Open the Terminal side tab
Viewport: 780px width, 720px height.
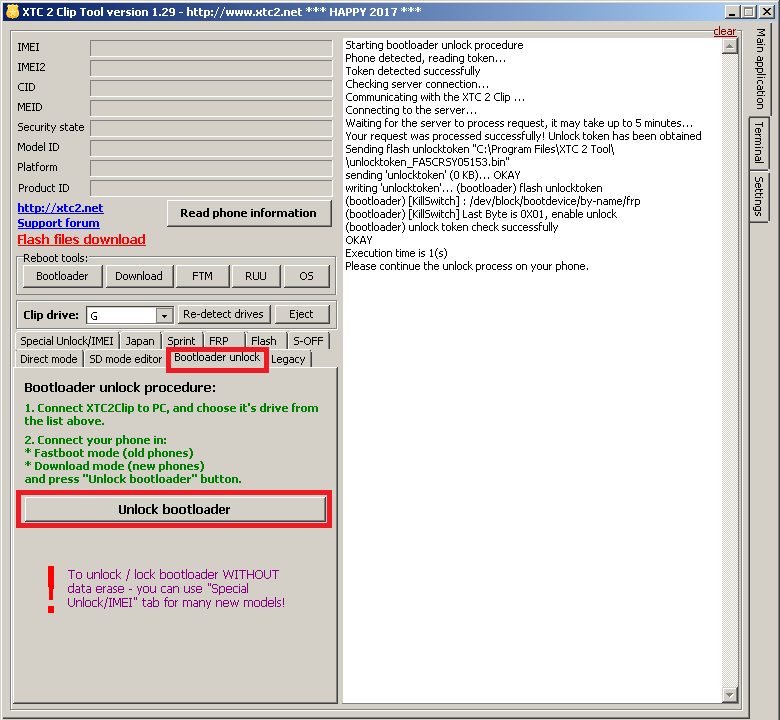pos(759,143)
